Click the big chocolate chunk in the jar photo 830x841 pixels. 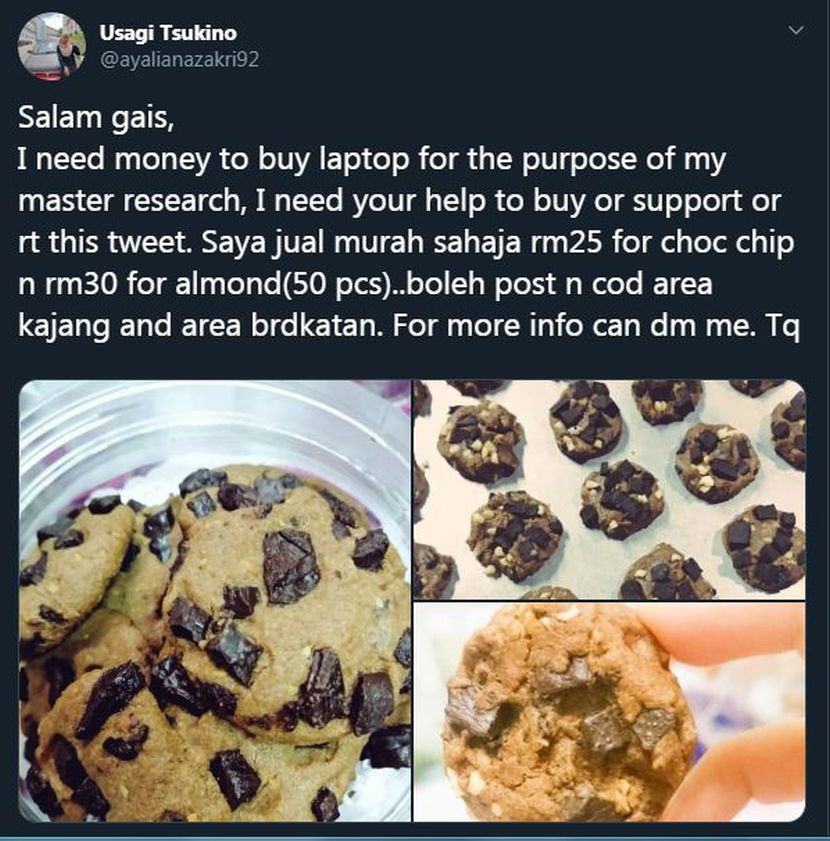(x=291, y=564)
